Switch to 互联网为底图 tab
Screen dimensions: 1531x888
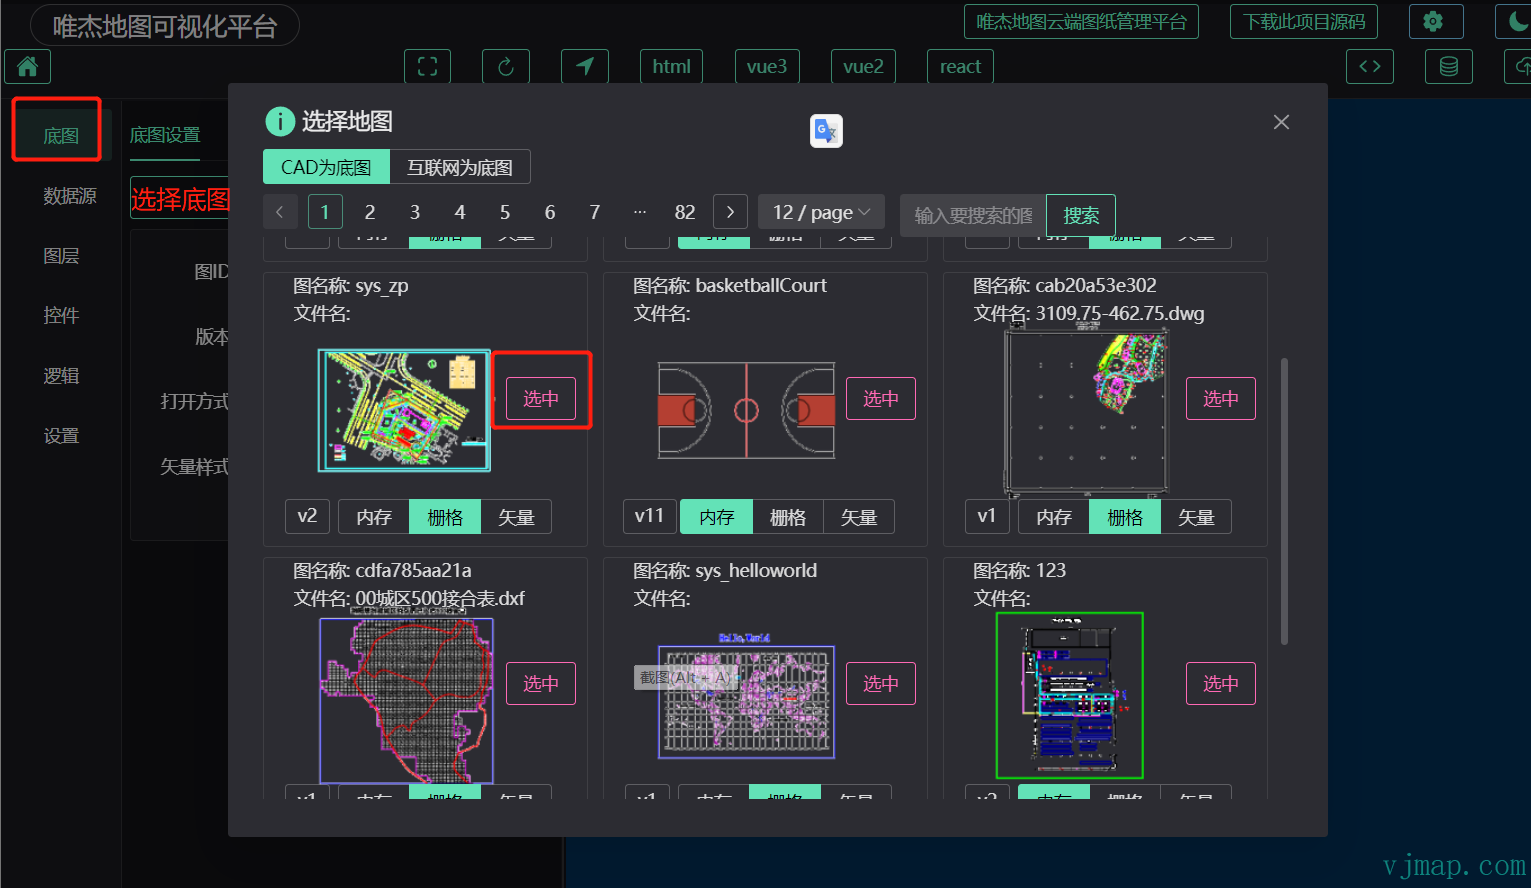(x=460, y=167)
